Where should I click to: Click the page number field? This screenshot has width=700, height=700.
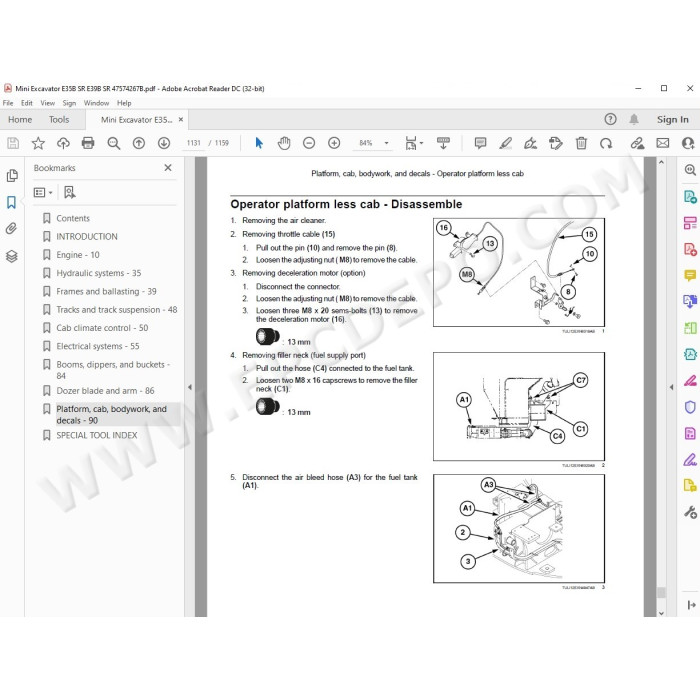click(194, 143)
